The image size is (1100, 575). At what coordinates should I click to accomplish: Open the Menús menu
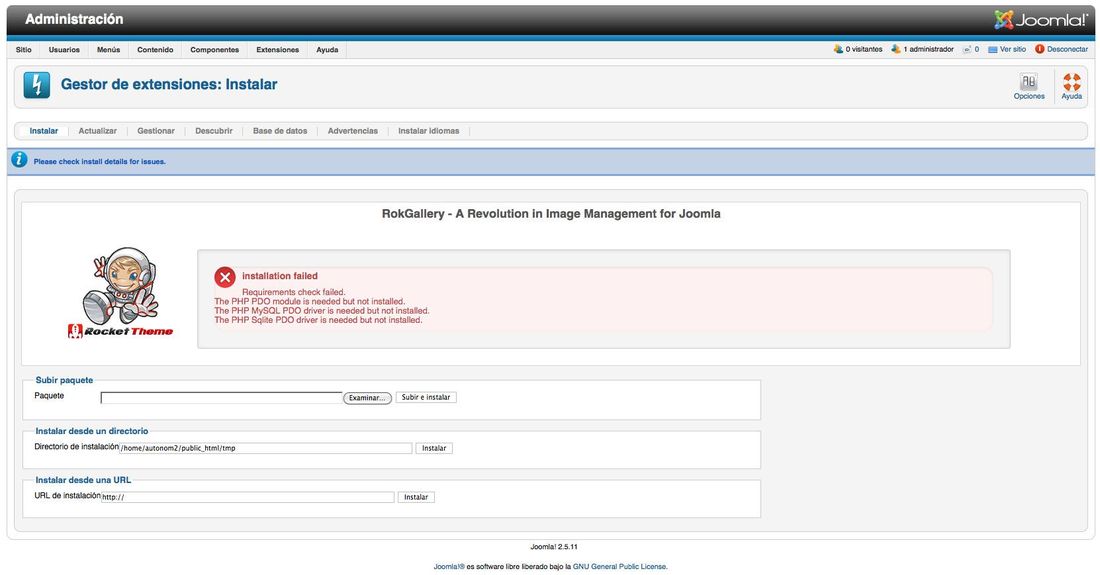click(x=109, y=50)
